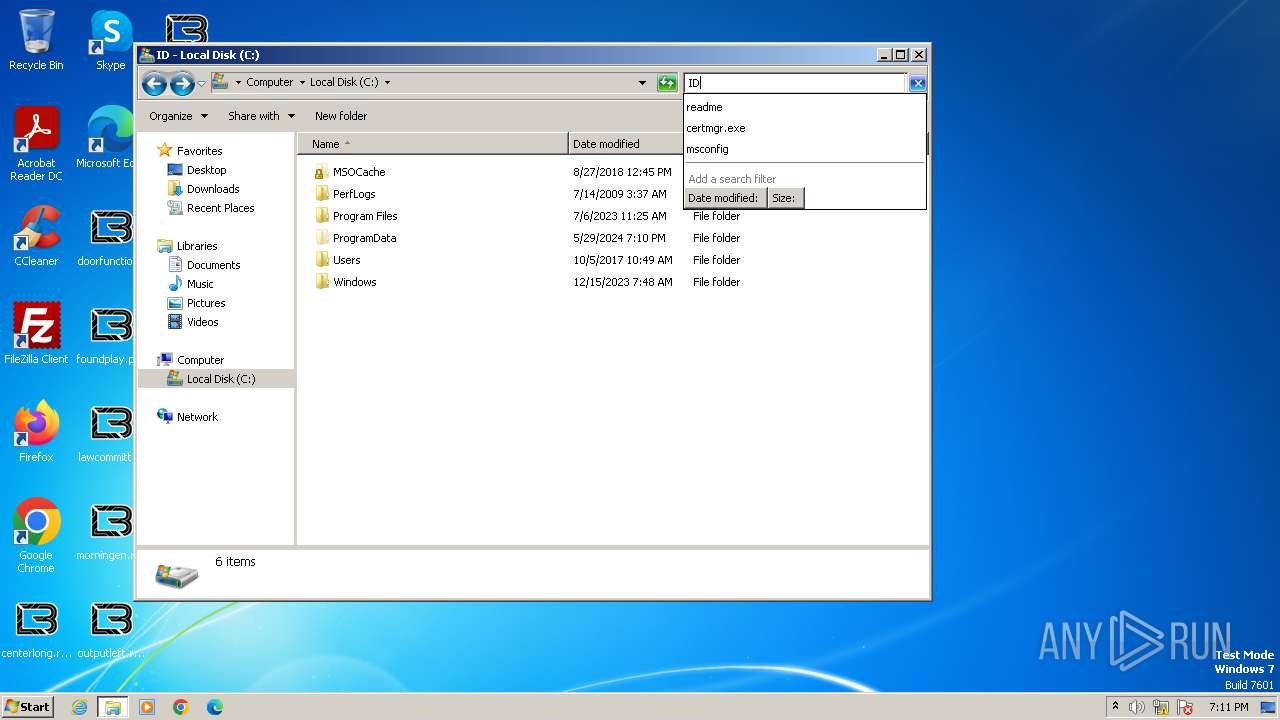The image size is (1280, 720).
Task: Click the green refresh button
Action: point(667,83)
